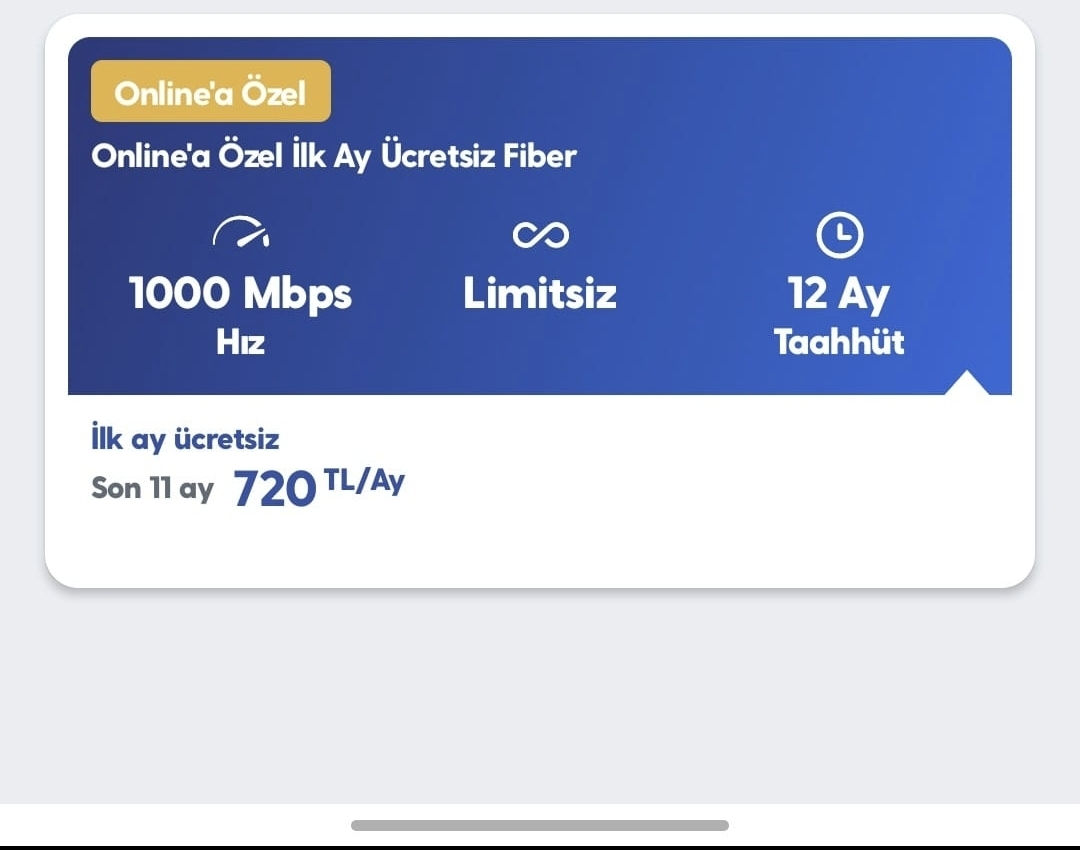
Task: Tap the white card's bottom edge under Son 11 ay
Action: pyautogui.click(x=152, y=575)
